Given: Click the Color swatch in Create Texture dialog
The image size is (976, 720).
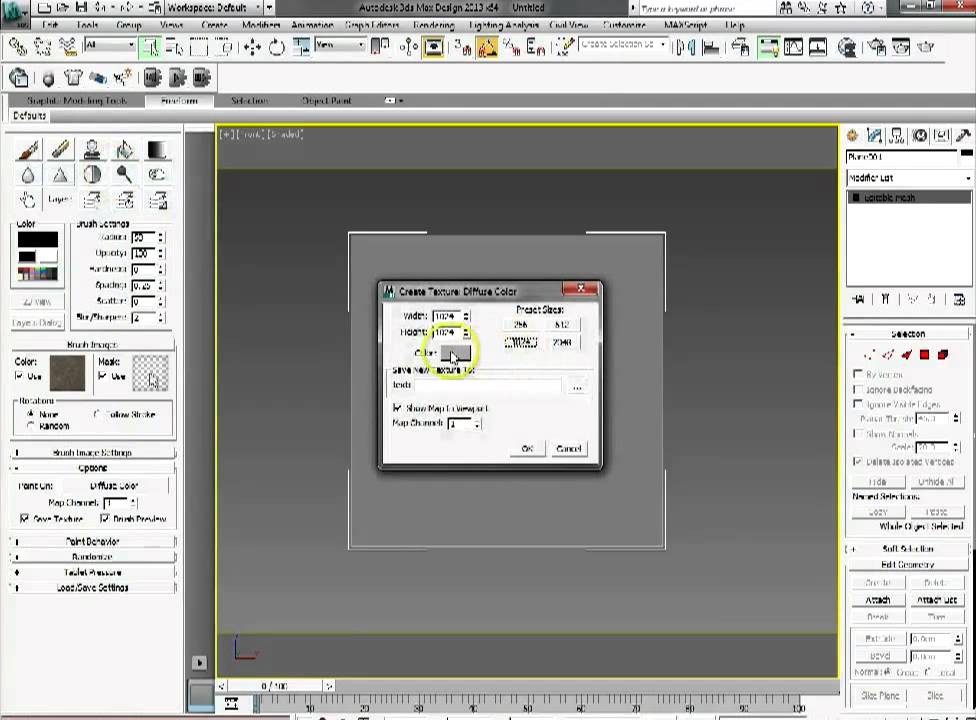Looking at the screenshot, I should (x=456, y=353).
